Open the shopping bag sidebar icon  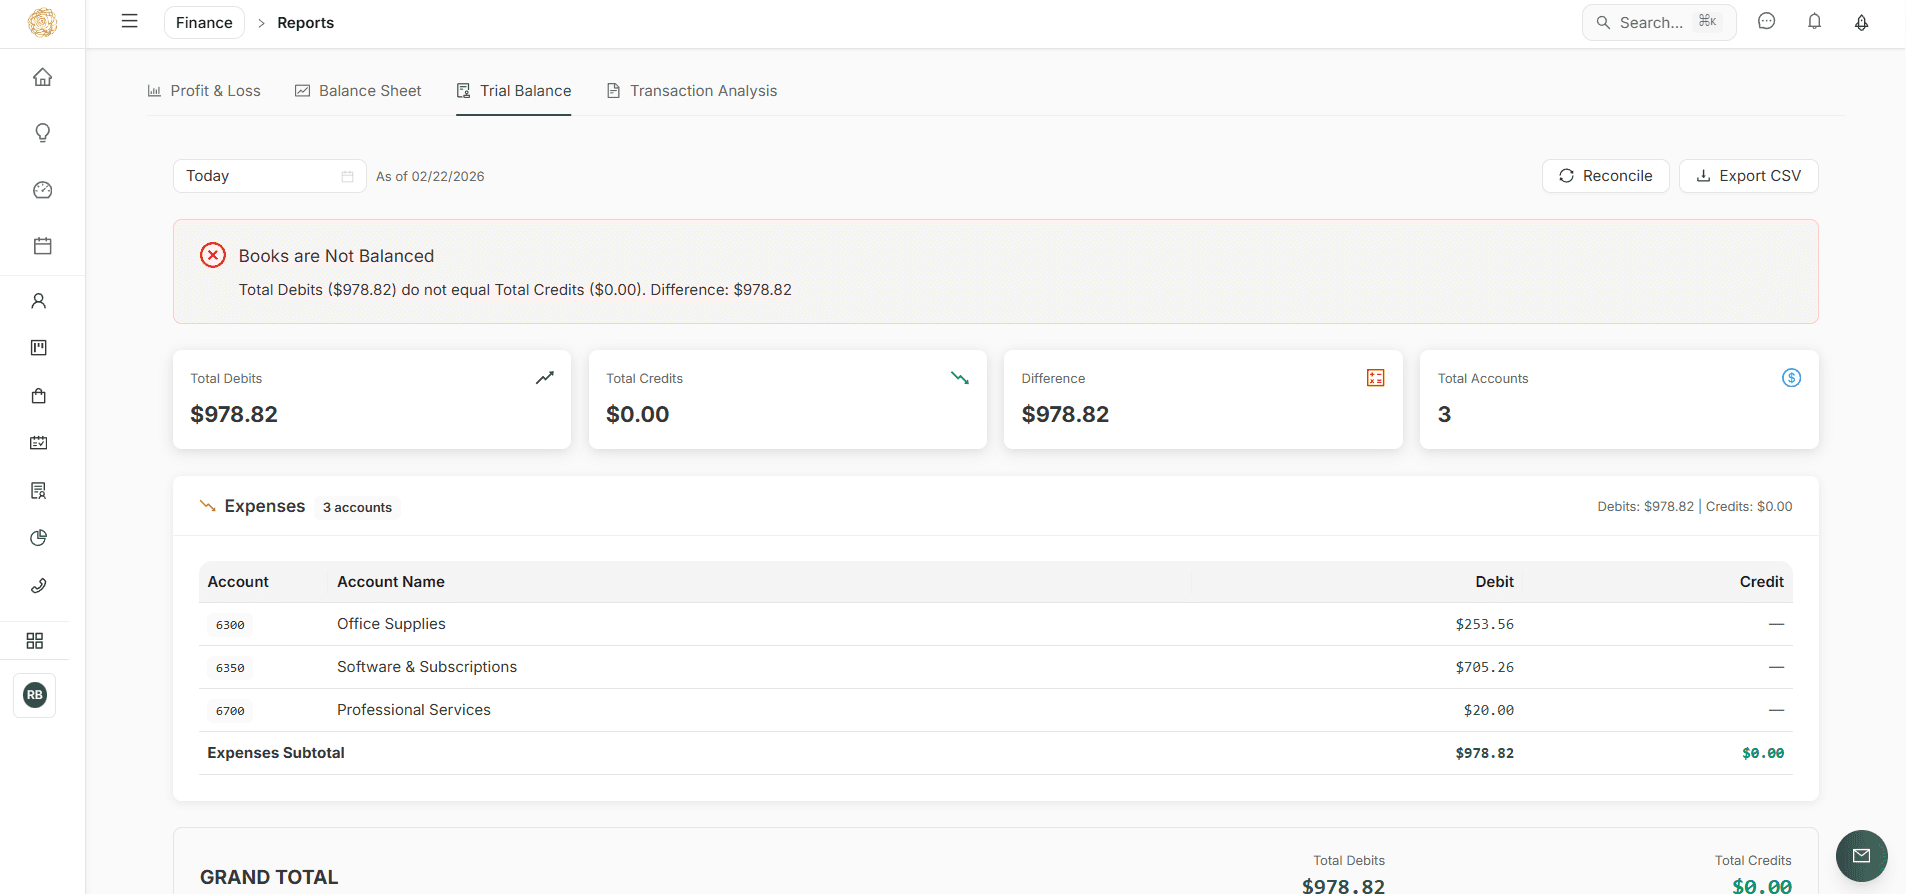[39, 396]
